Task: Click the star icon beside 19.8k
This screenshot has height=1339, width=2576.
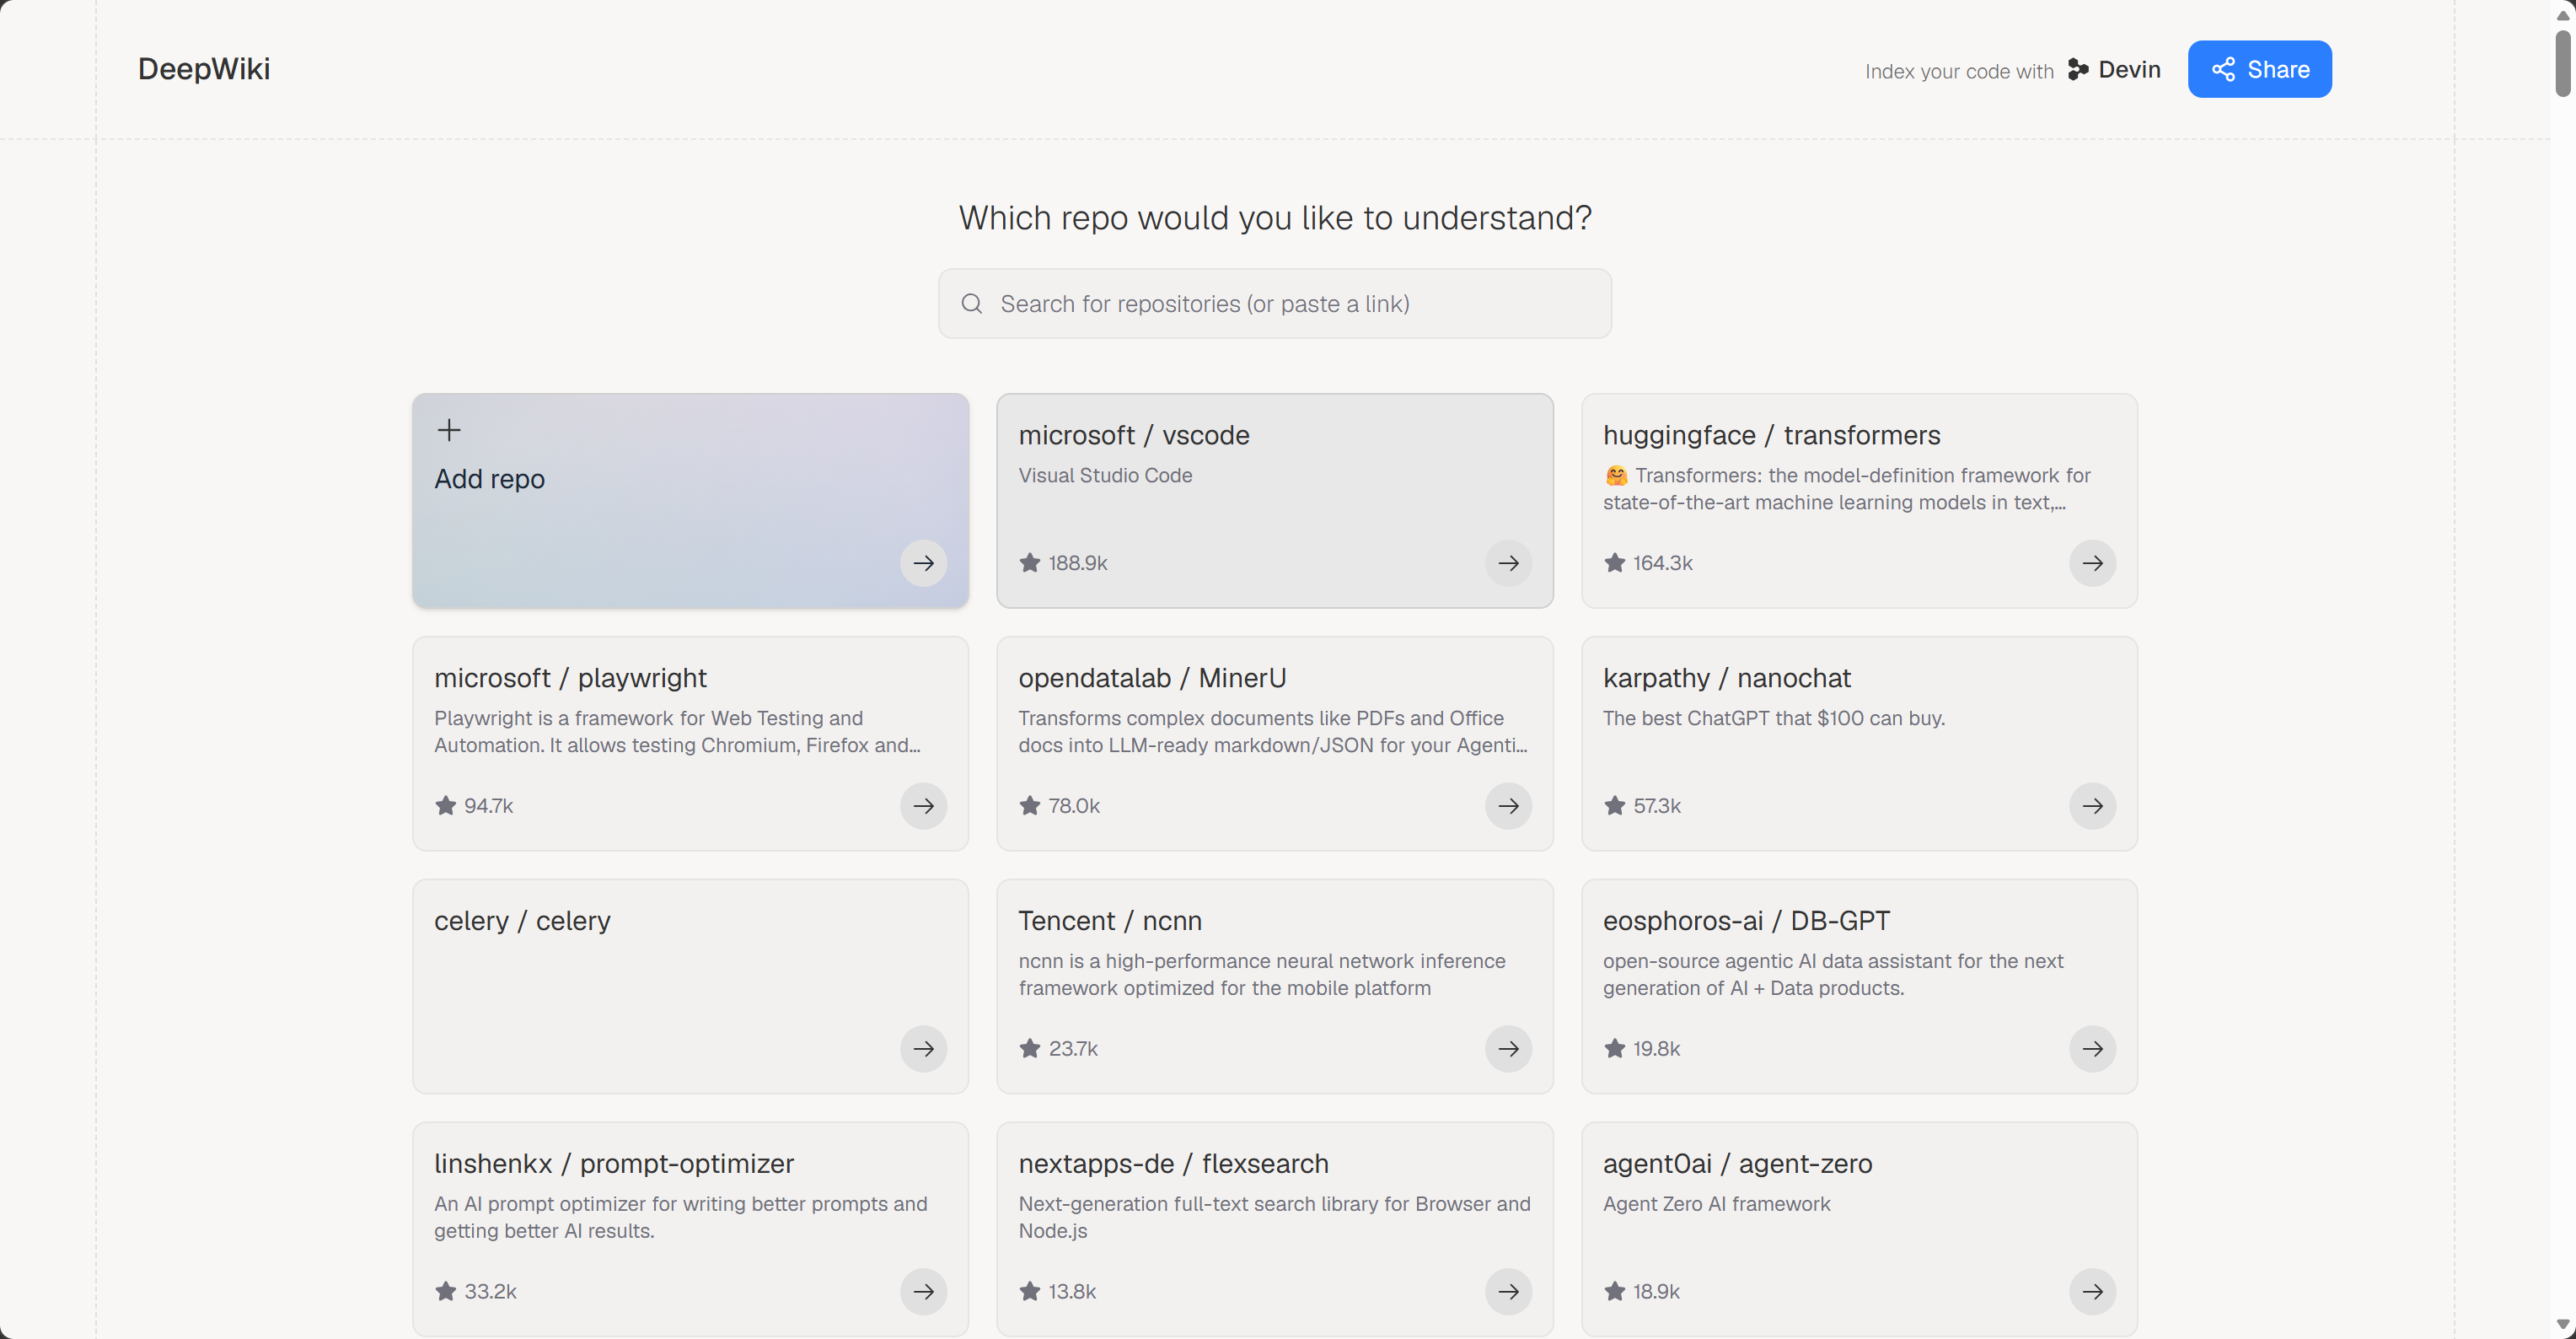Action: pos(1614,1048)
